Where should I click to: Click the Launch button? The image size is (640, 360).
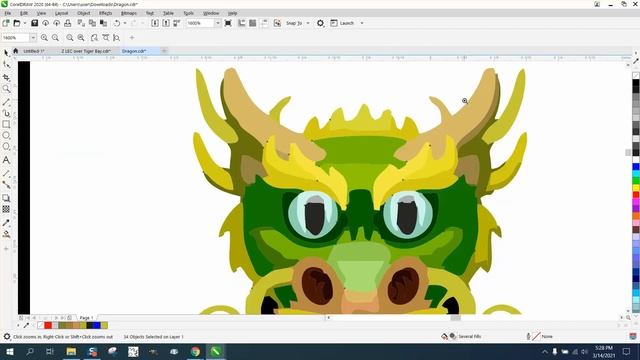point(342,23)
